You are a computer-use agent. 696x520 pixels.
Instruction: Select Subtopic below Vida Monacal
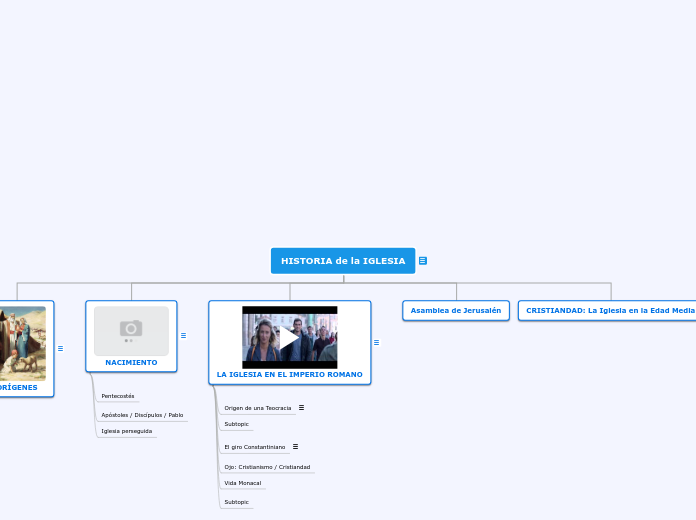[x=237, y=502]
